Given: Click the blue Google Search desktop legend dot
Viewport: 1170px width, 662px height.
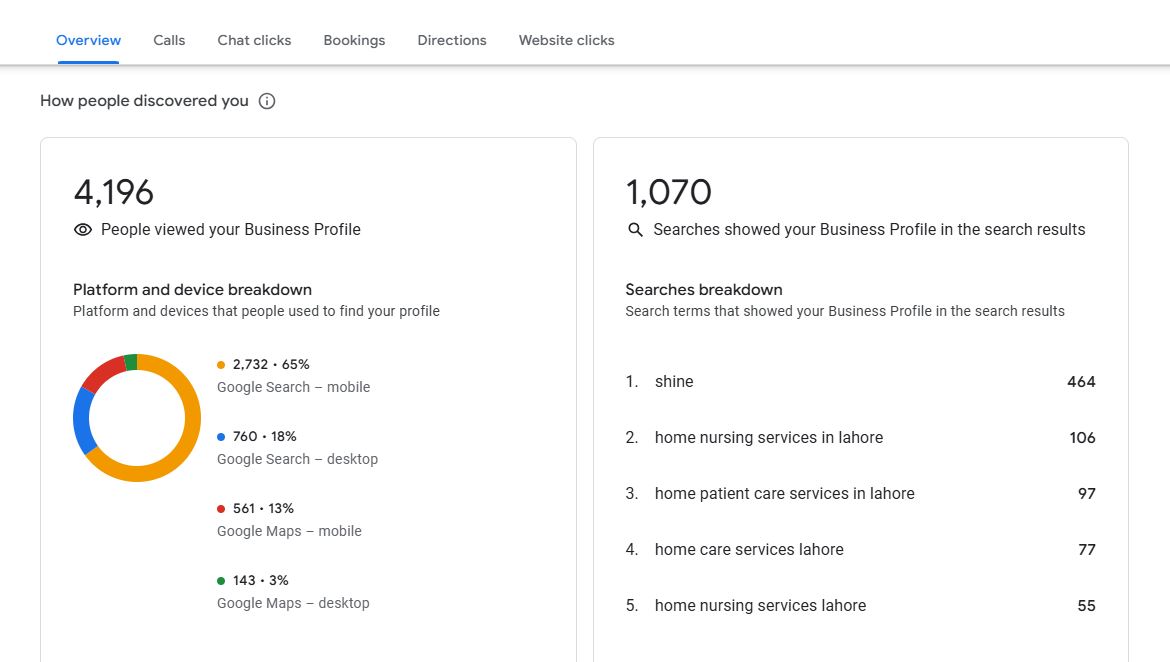Looking at the screenshot, I should click(x=221, y=437).
